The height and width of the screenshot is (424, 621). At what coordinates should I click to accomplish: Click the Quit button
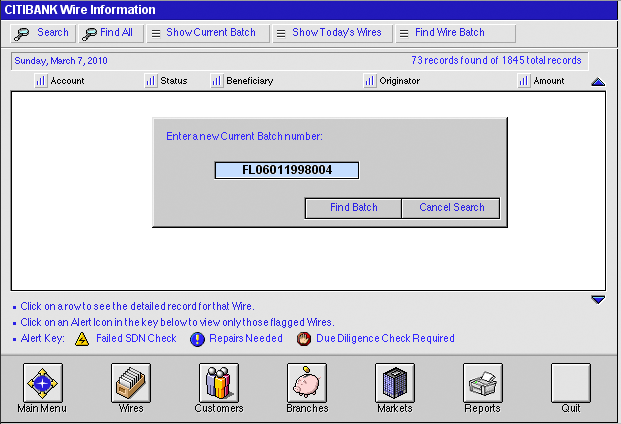(570, 383)
